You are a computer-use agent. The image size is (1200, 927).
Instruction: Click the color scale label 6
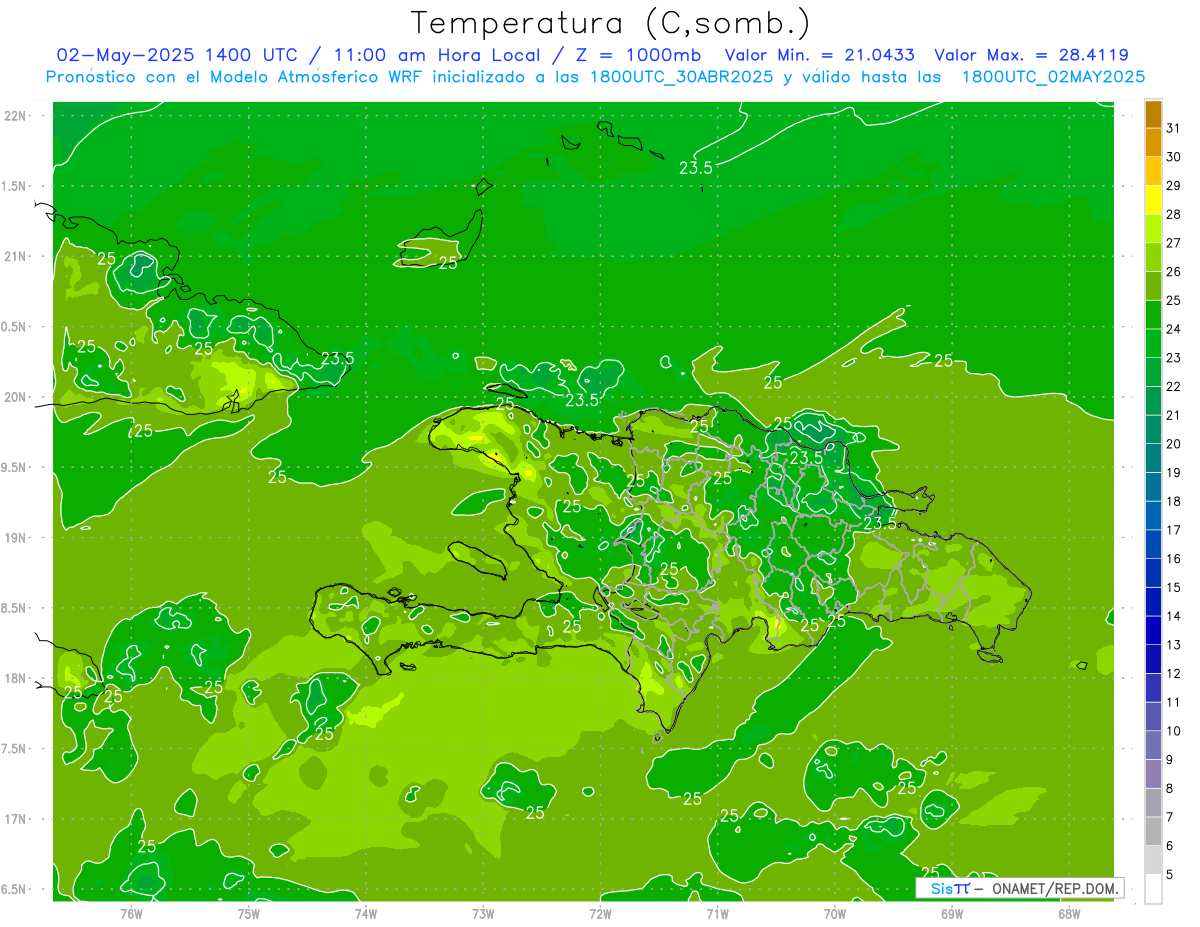click(x=1170, y=846)
